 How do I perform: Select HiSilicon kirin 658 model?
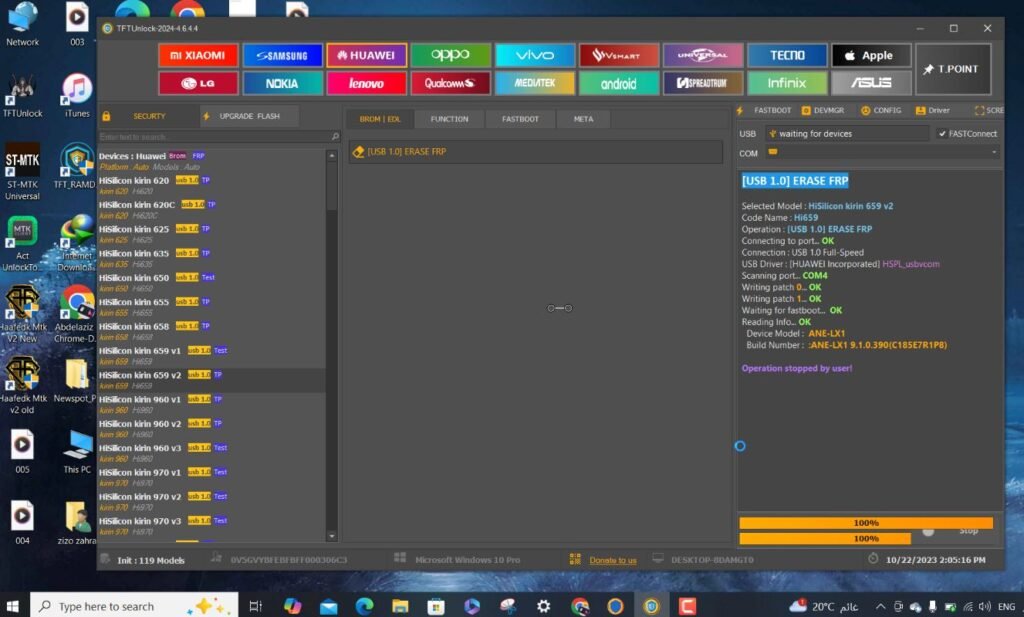click(211, 331)
